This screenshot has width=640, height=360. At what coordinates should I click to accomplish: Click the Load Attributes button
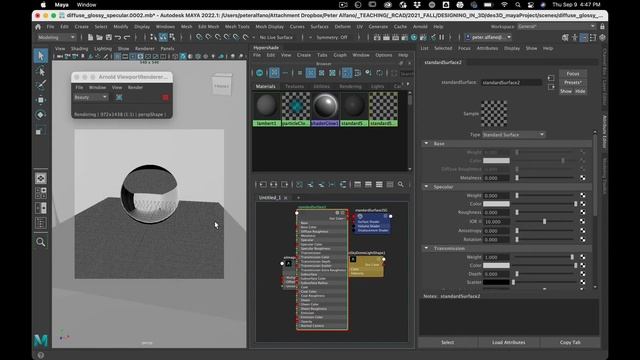pos(509,342)
